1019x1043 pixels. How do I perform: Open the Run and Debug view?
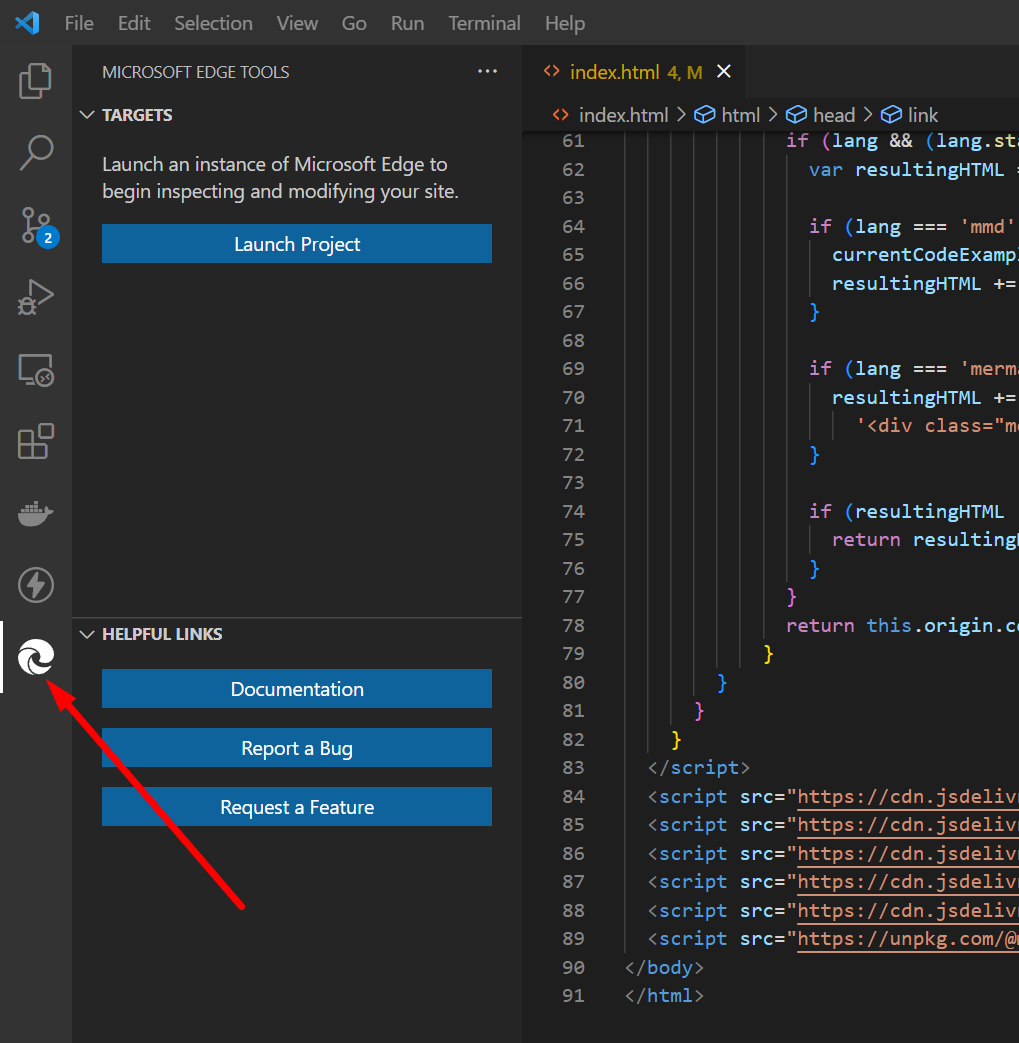[36, 298]
